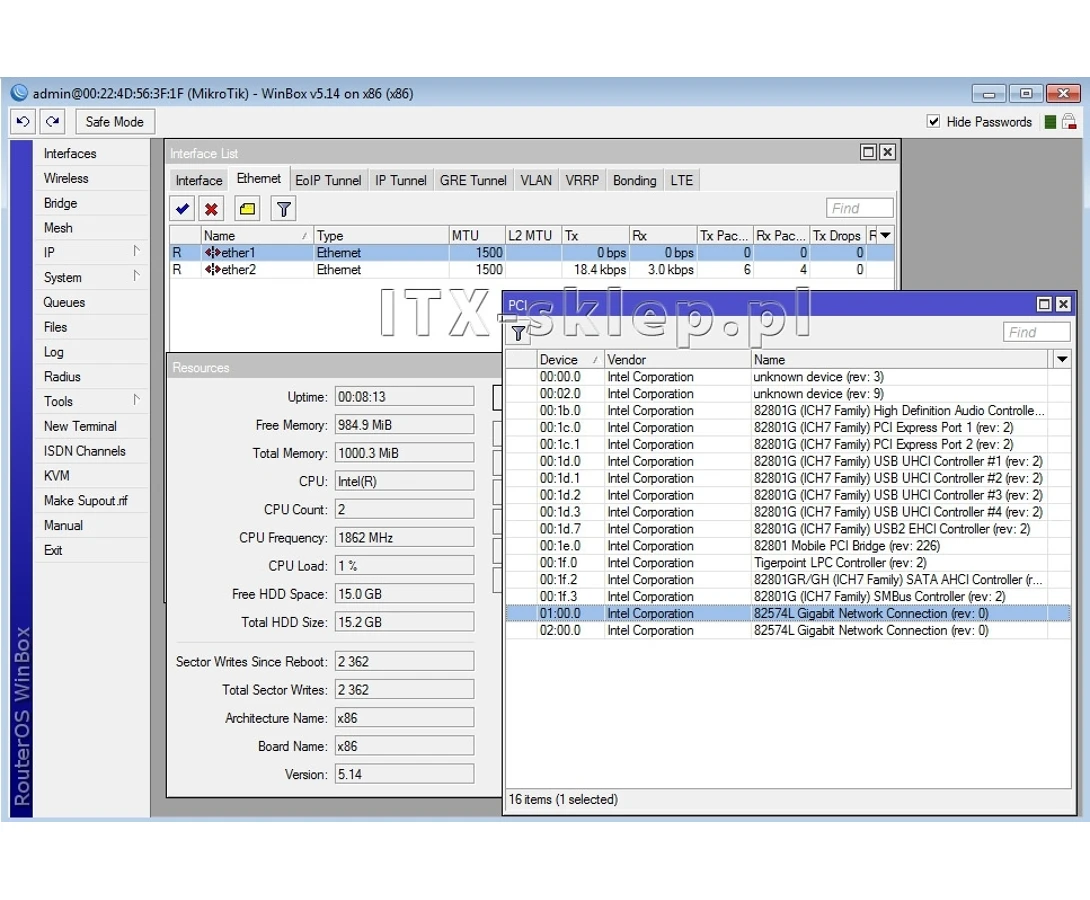Click the Vendor column header in PCI
This screenshot has height=900, width=1090.
tap(677, 359)
